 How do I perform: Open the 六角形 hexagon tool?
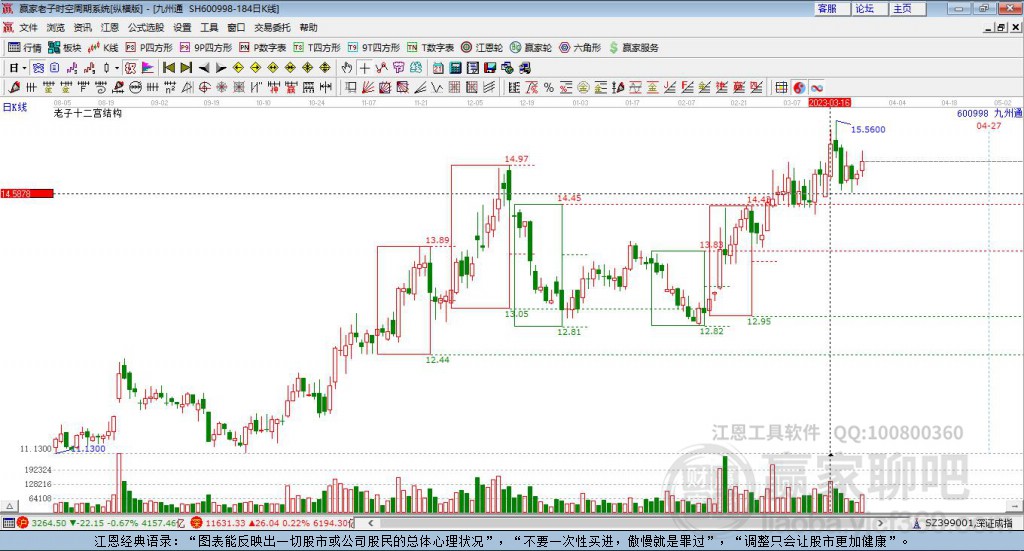tap(580, 48)
